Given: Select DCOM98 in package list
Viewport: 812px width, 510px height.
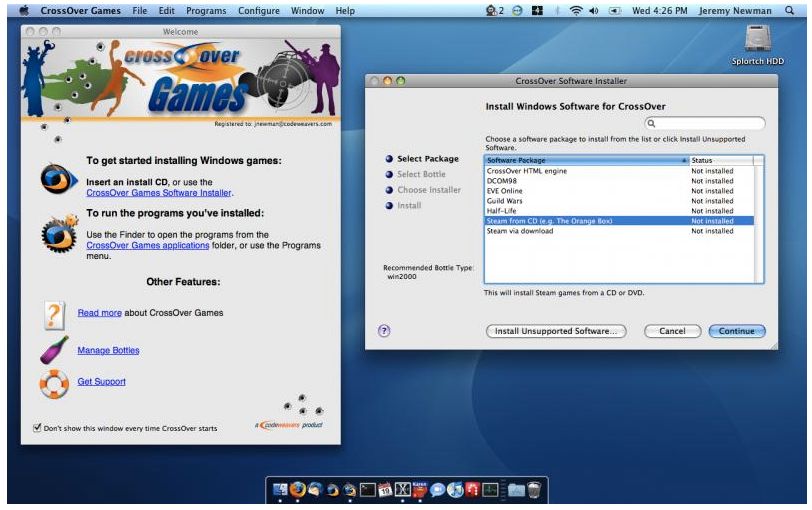Looking at the screenshot, I should 619,181.
